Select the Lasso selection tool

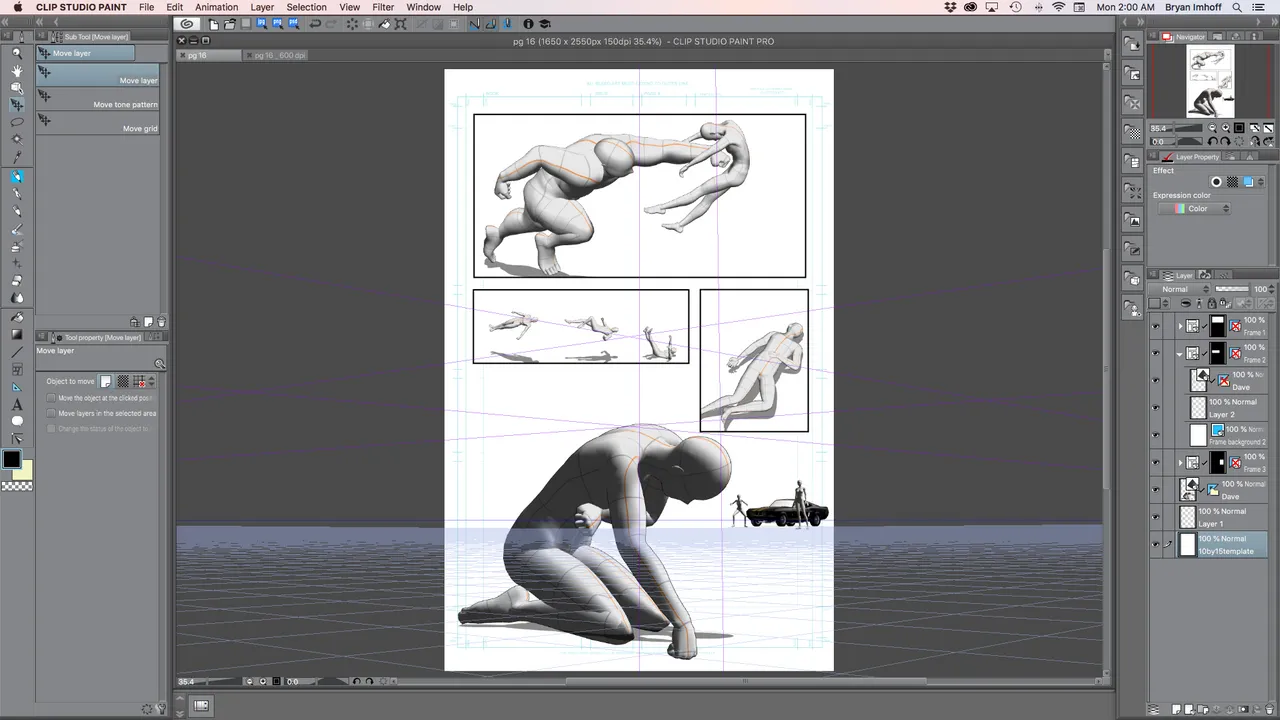click(x=17, y=122)
